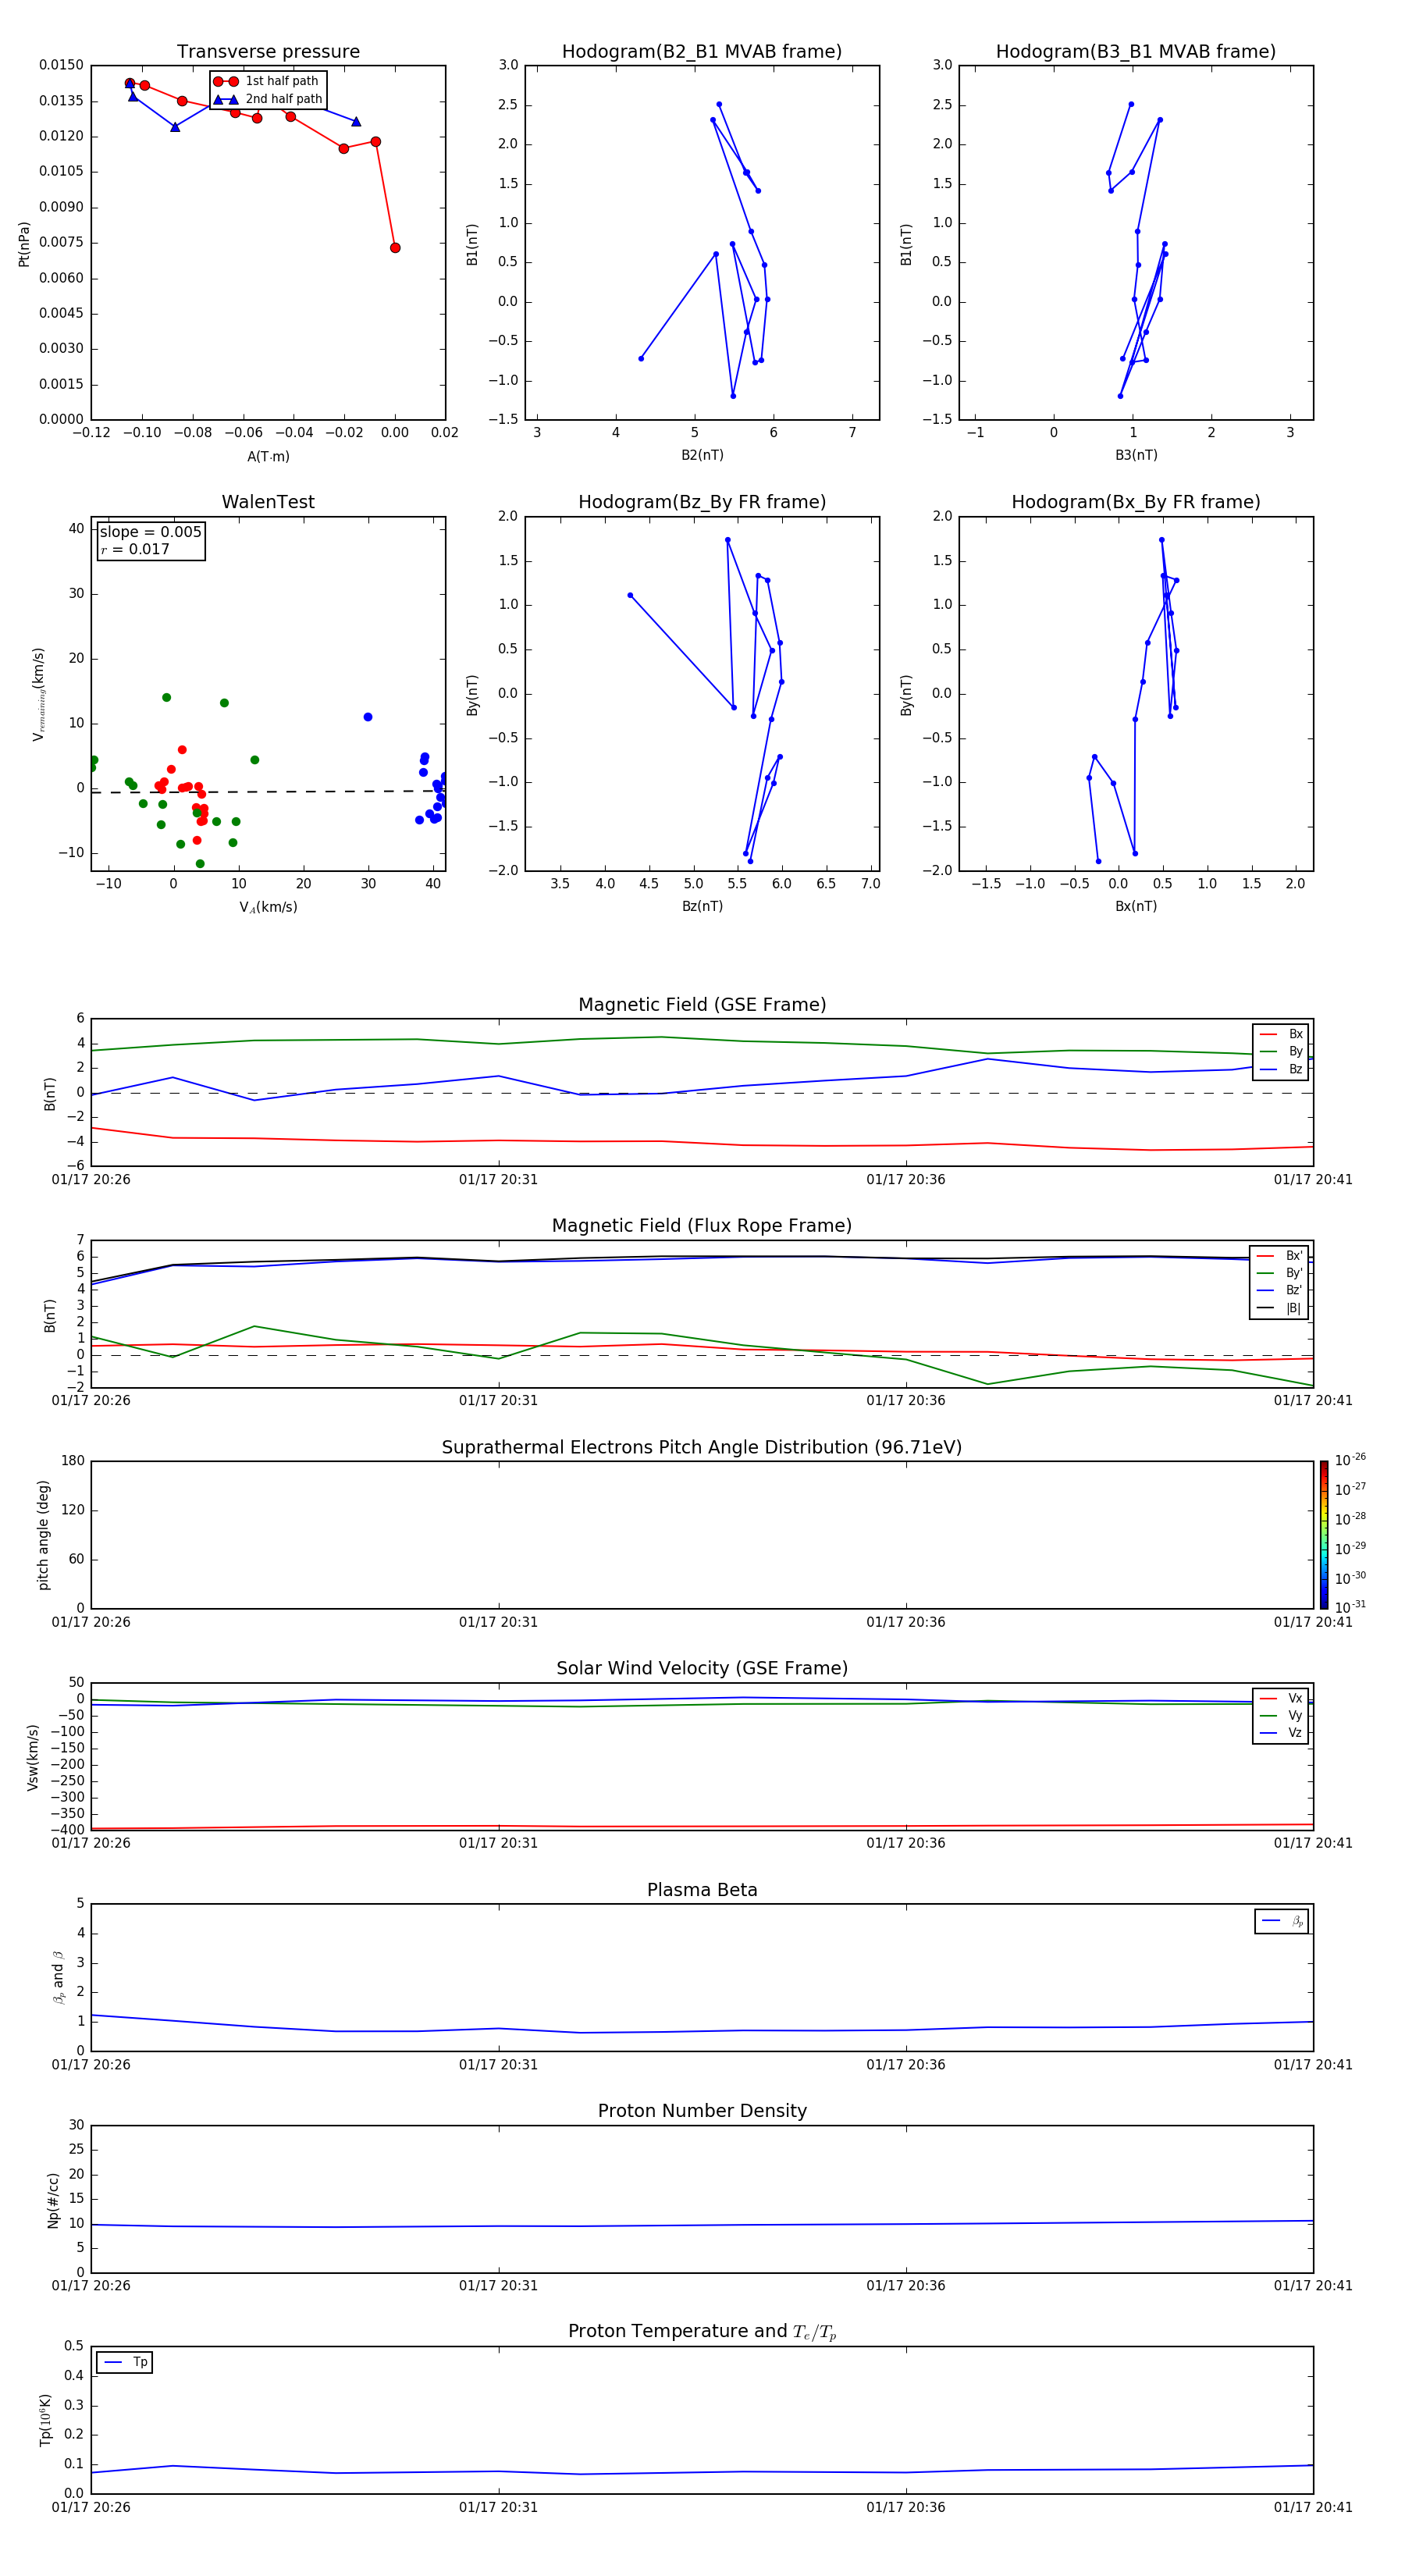
Task: Click the |B| legend entry in Flux Rope plot
Action: point(1280,1308)
